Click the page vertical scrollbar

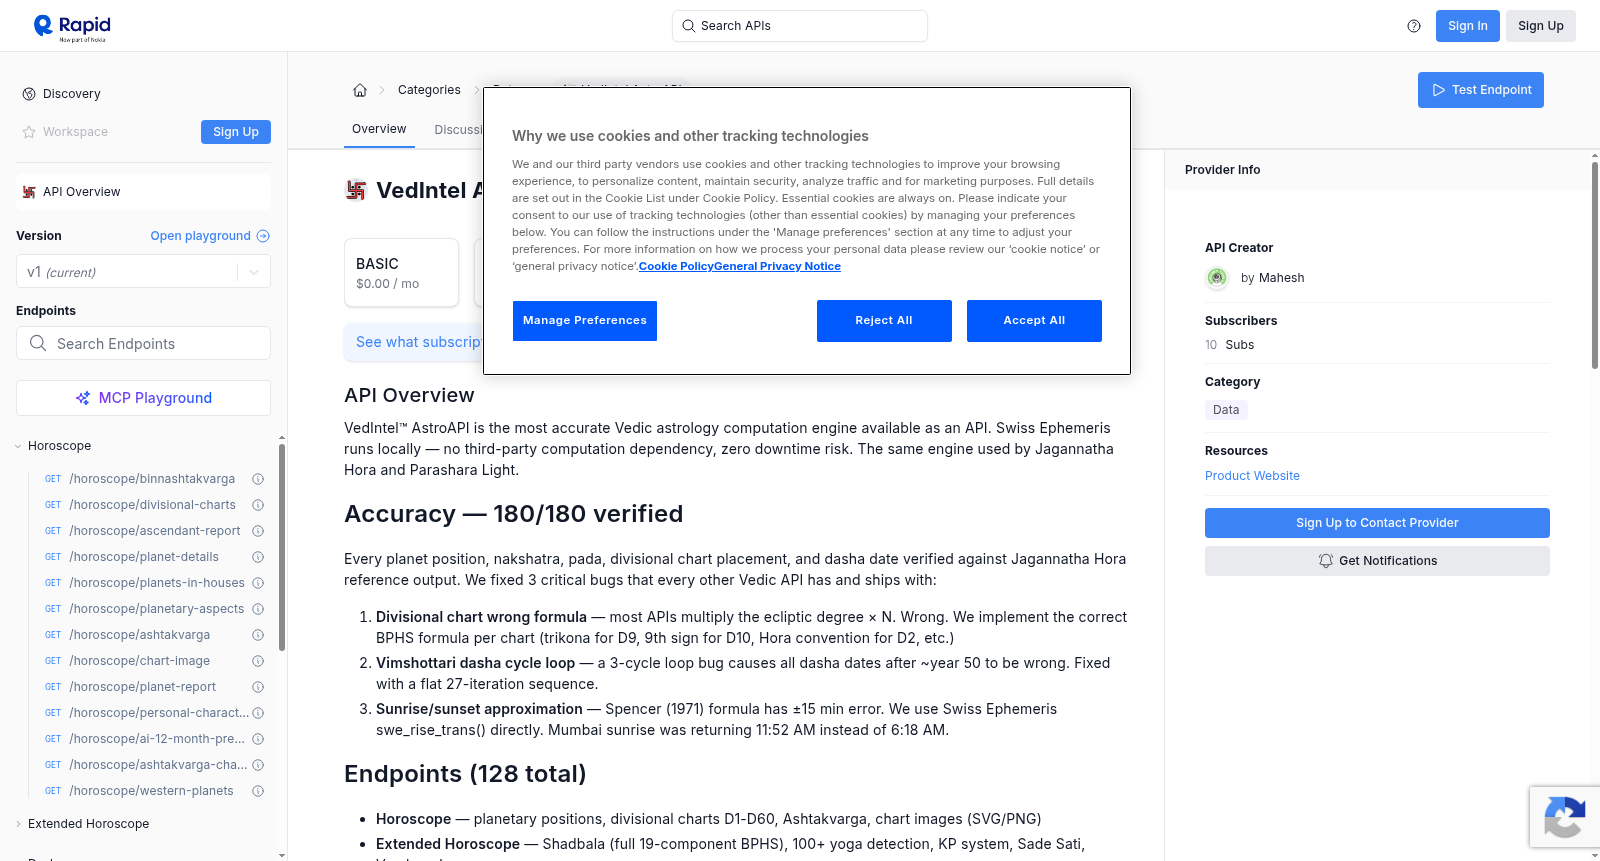point(1594,265)
